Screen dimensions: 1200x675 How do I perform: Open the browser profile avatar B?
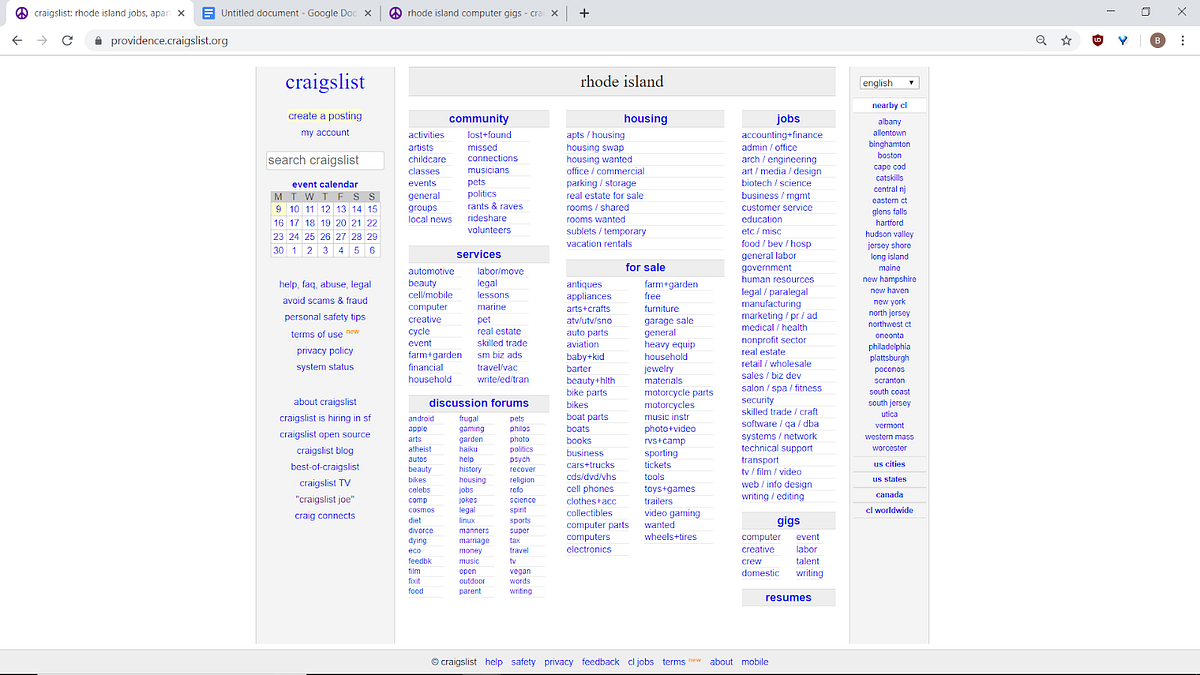point(1157,41)
